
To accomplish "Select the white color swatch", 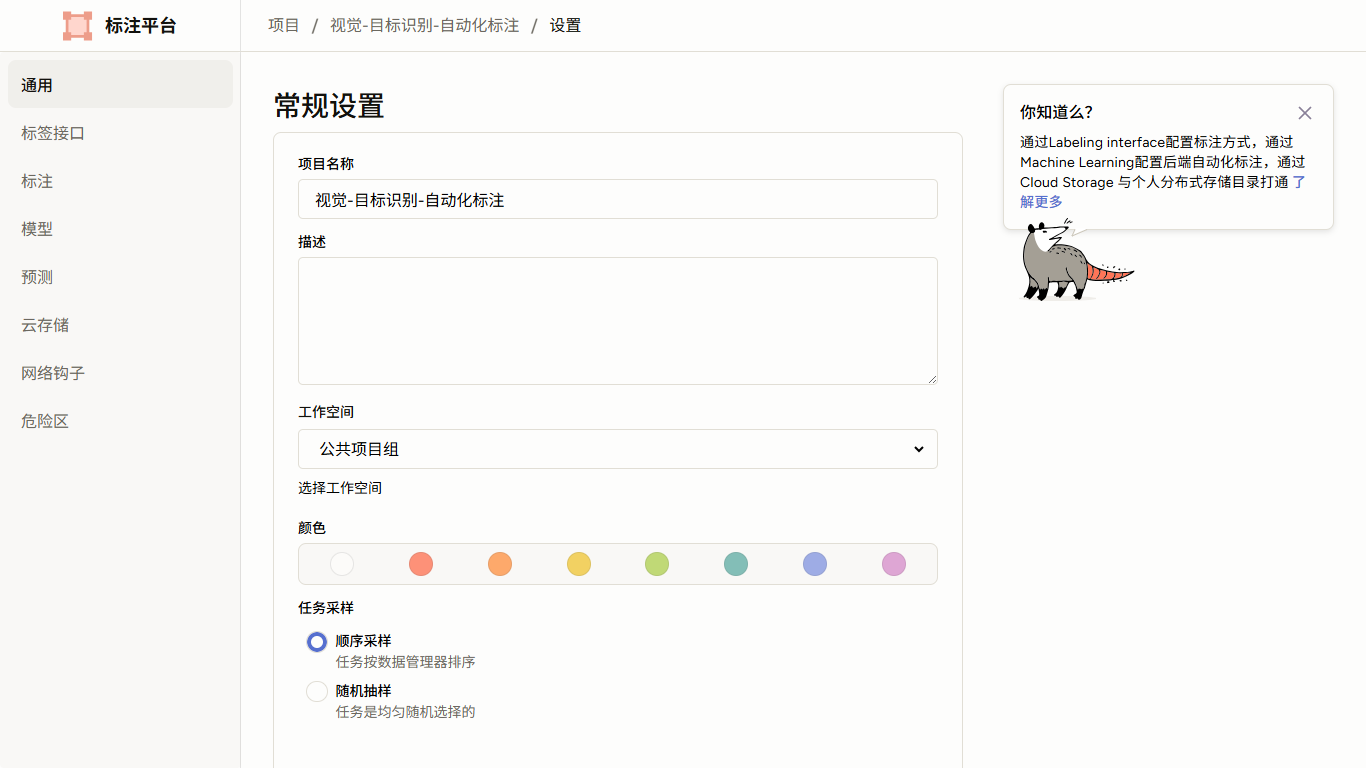I will (342, 564).
